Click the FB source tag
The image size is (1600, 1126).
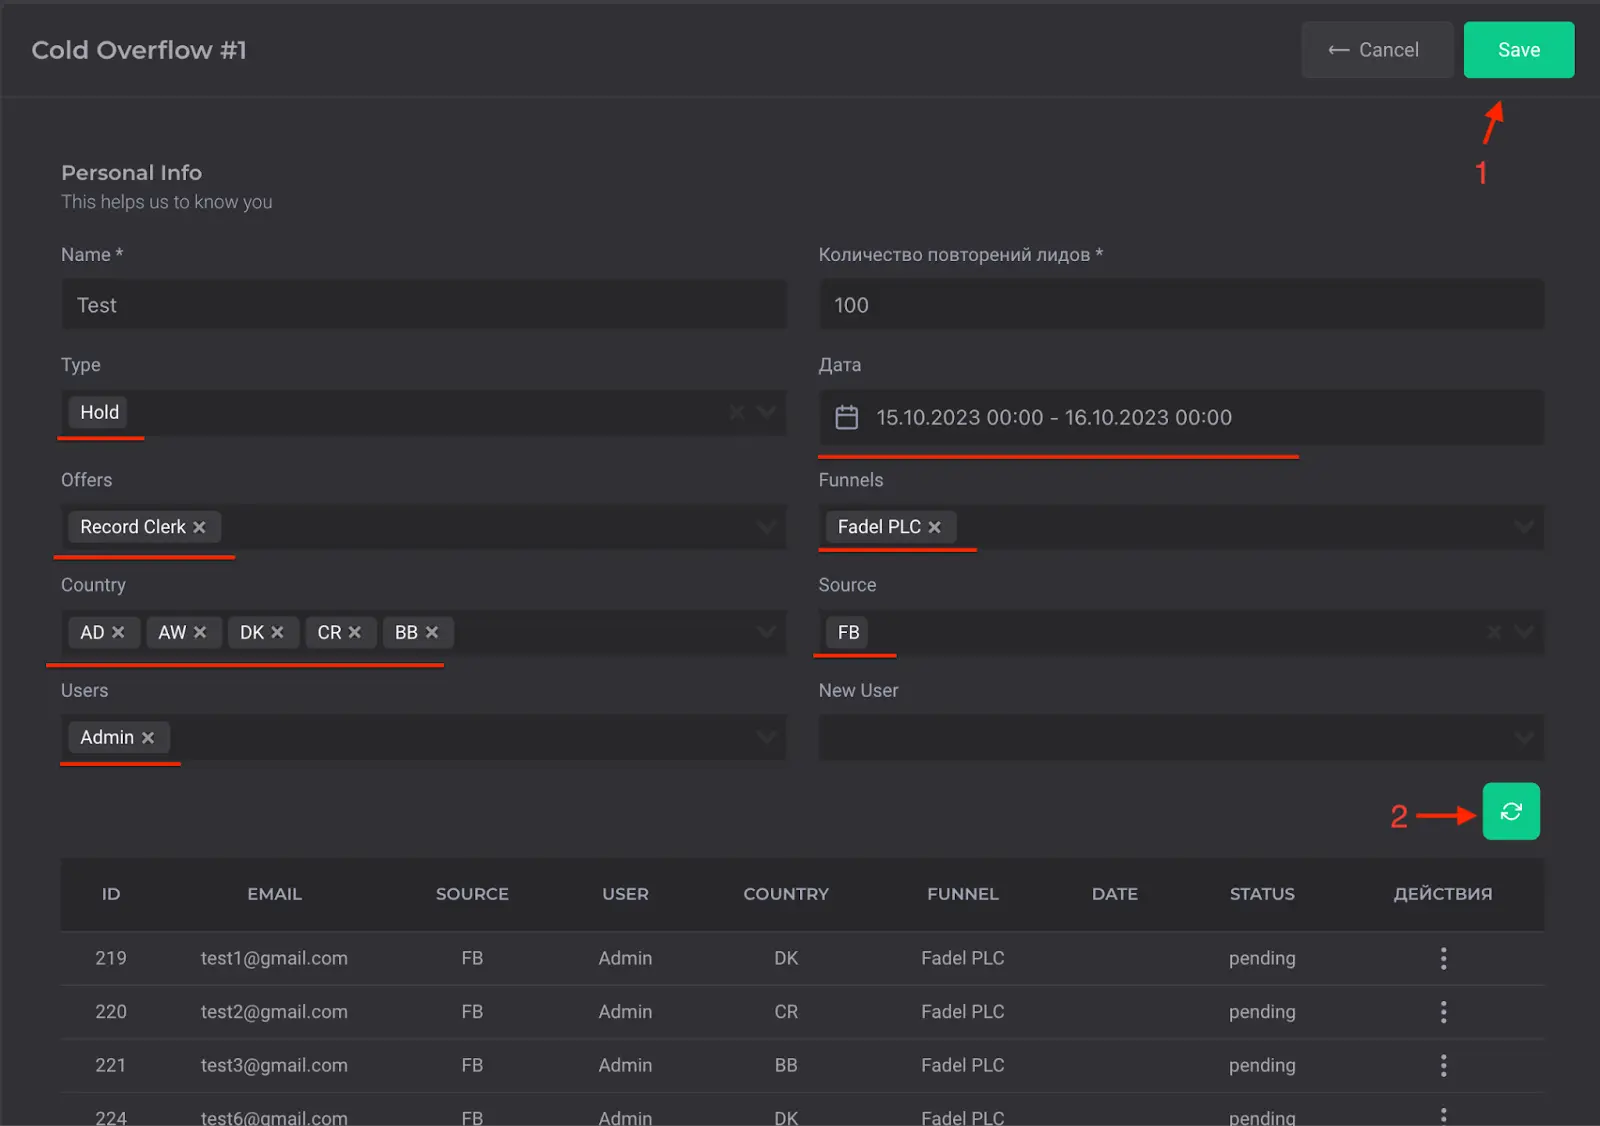[x=848, y=632]
